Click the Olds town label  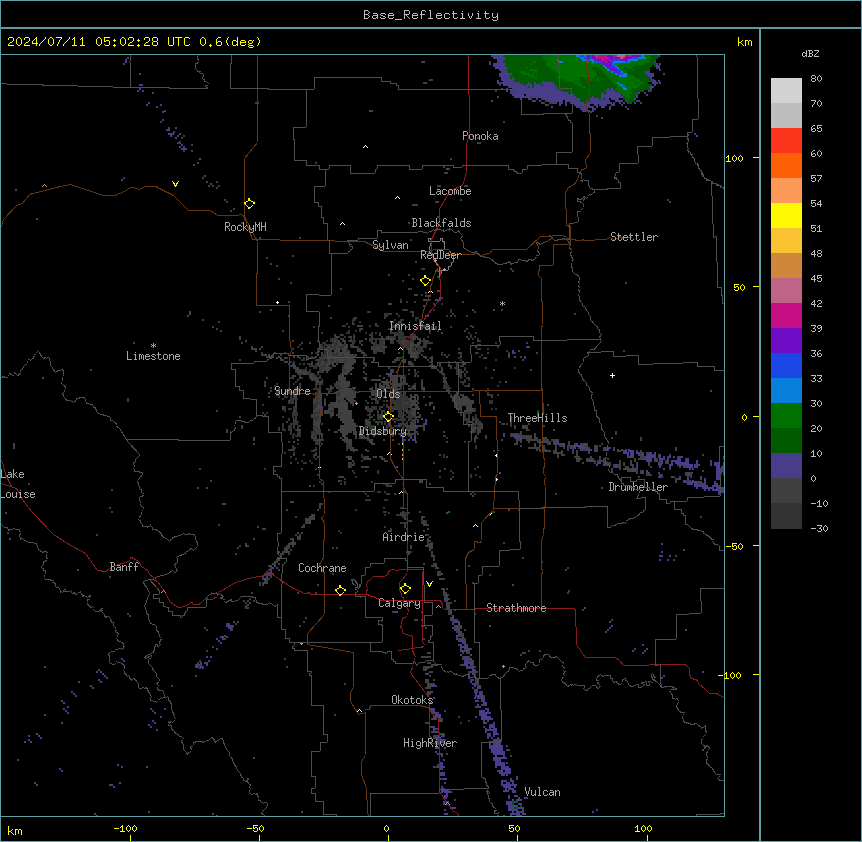[388, 394]
